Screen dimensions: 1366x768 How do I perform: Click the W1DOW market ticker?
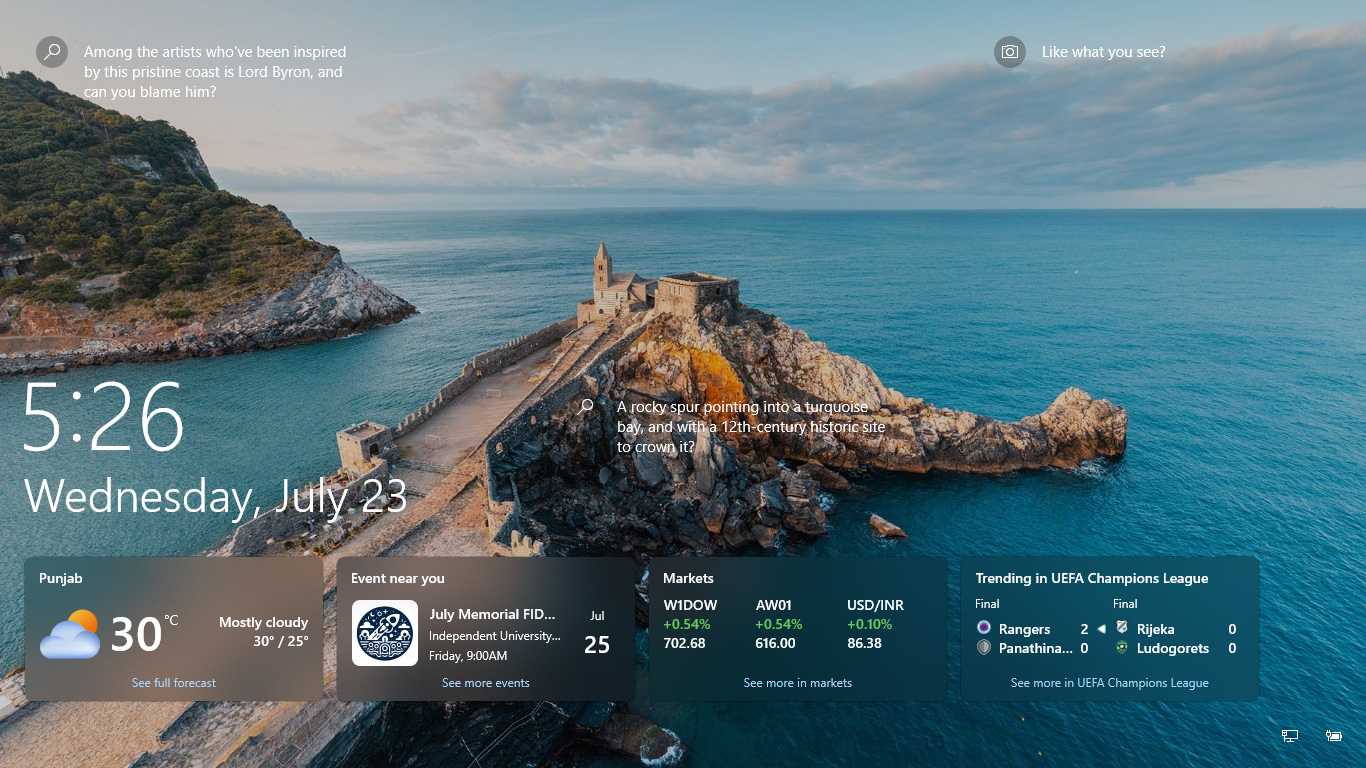[690, 605]
